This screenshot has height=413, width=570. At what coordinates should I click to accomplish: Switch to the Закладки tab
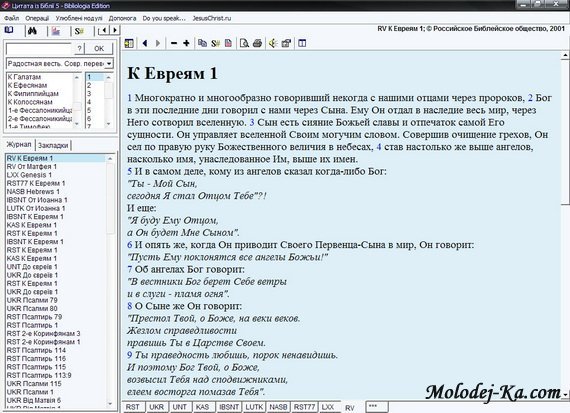(53, 145)
